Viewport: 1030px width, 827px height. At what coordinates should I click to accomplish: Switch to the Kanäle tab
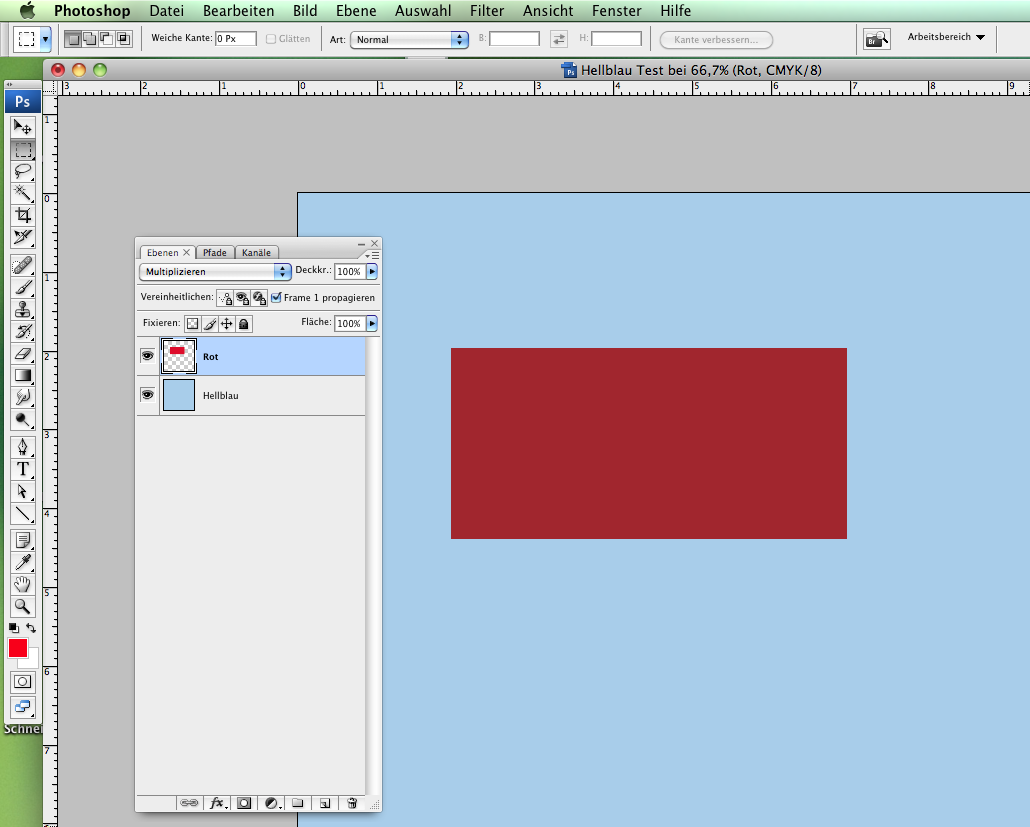pyautogui.click(x=256, y=253)
